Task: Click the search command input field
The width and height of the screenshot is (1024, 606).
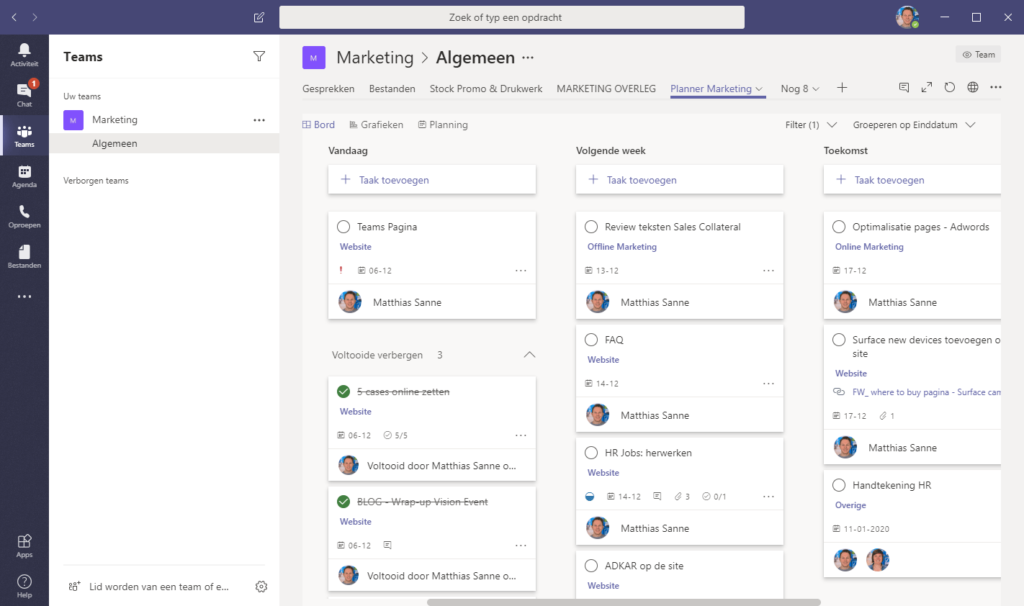Action: (511, 18)
